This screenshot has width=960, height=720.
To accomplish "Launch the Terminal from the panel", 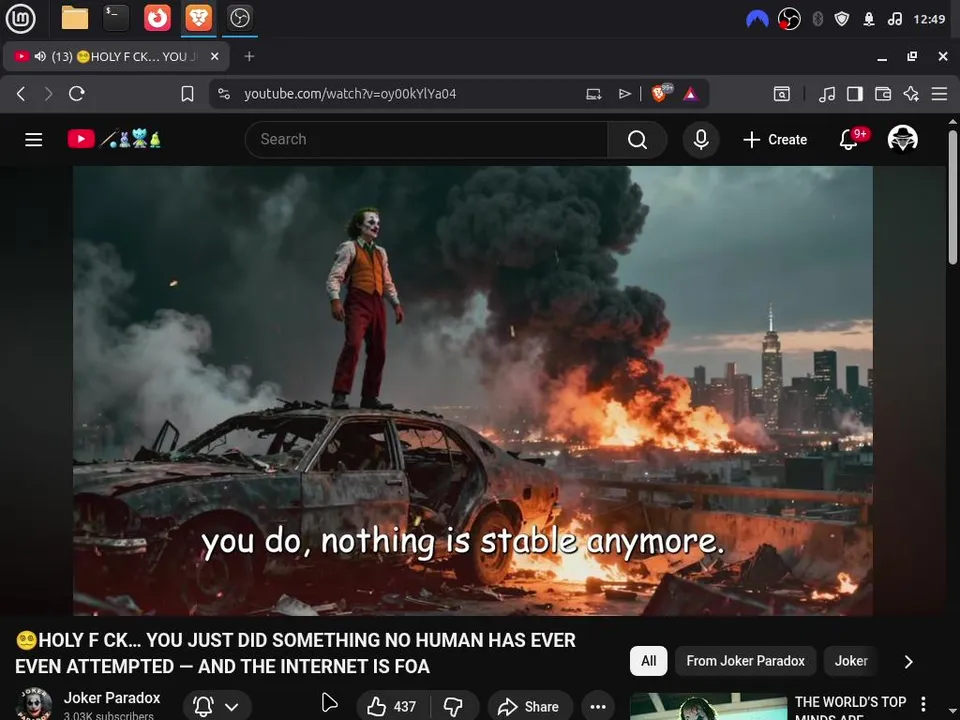I will point(116,18).
